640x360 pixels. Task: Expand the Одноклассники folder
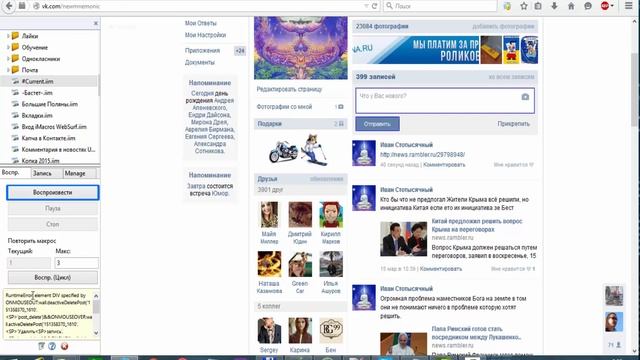pyautogui.click(x=8, y=59)
